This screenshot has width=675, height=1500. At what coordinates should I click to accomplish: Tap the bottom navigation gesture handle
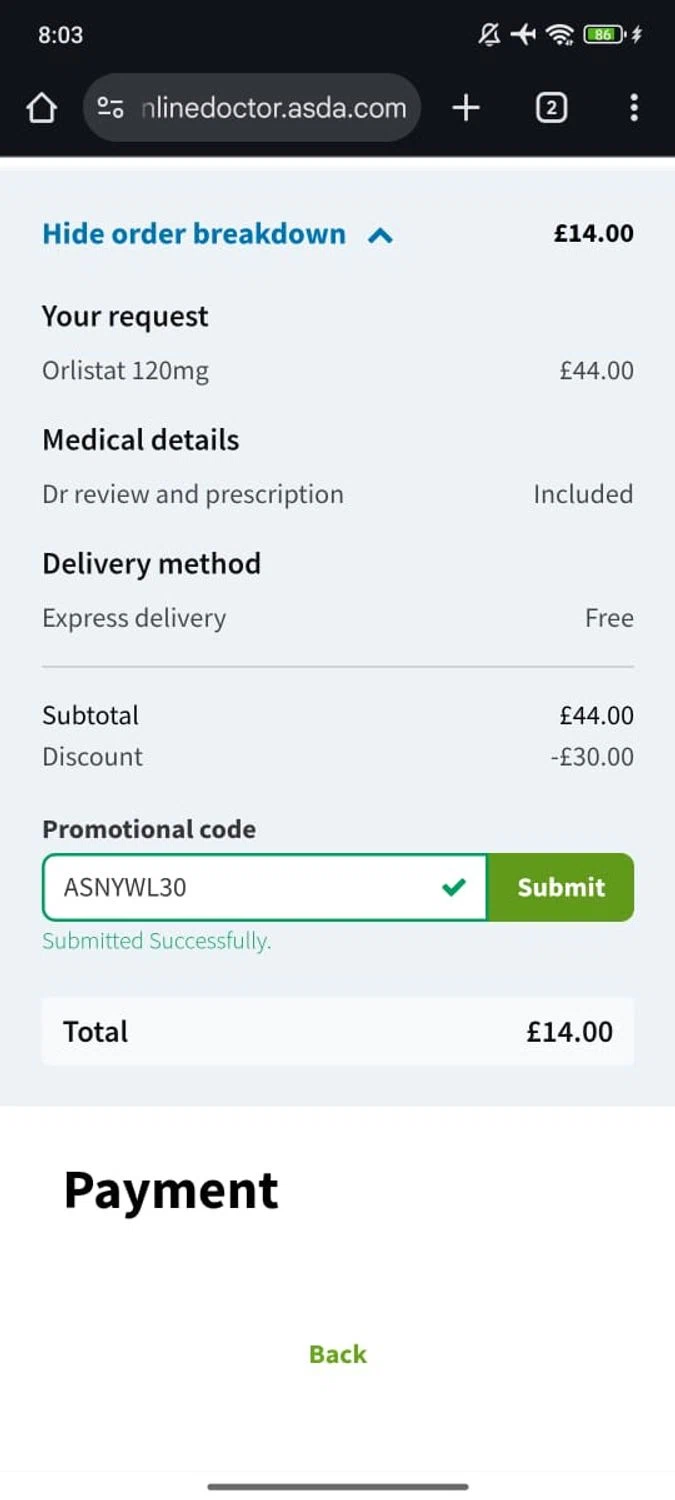(337, 1487)
